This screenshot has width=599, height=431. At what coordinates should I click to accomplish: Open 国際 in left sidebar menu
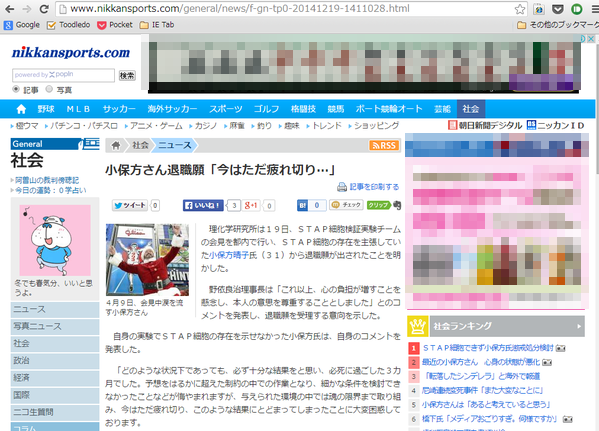[55, 395]
